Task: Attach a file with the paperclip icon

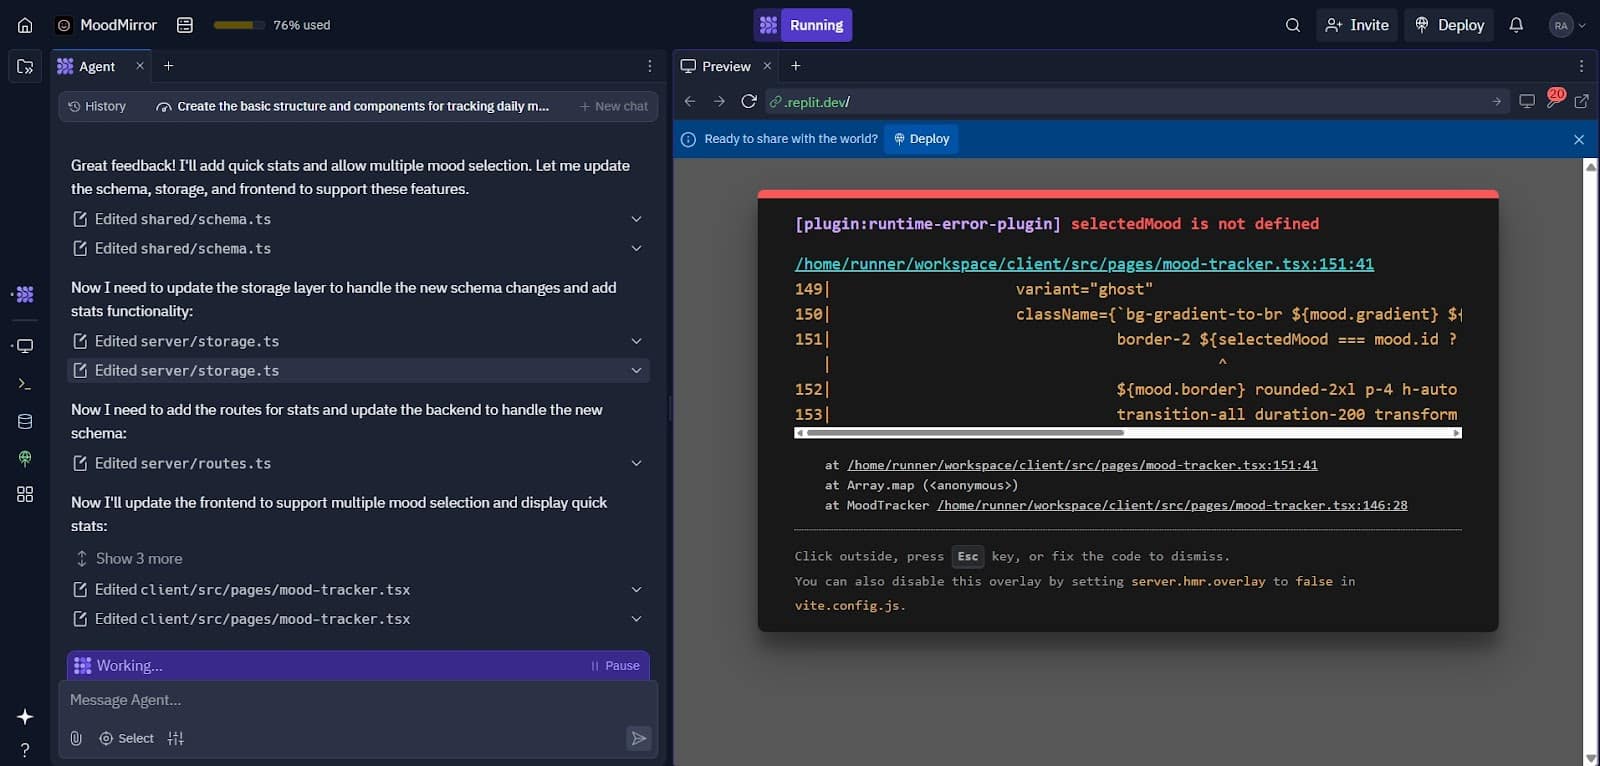Action: point(76,738)
